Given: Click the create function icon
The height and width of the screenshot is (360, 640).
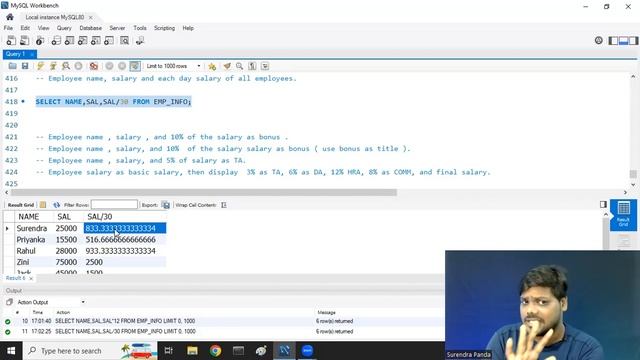Looking at the screenshot, I should (109, 41).
